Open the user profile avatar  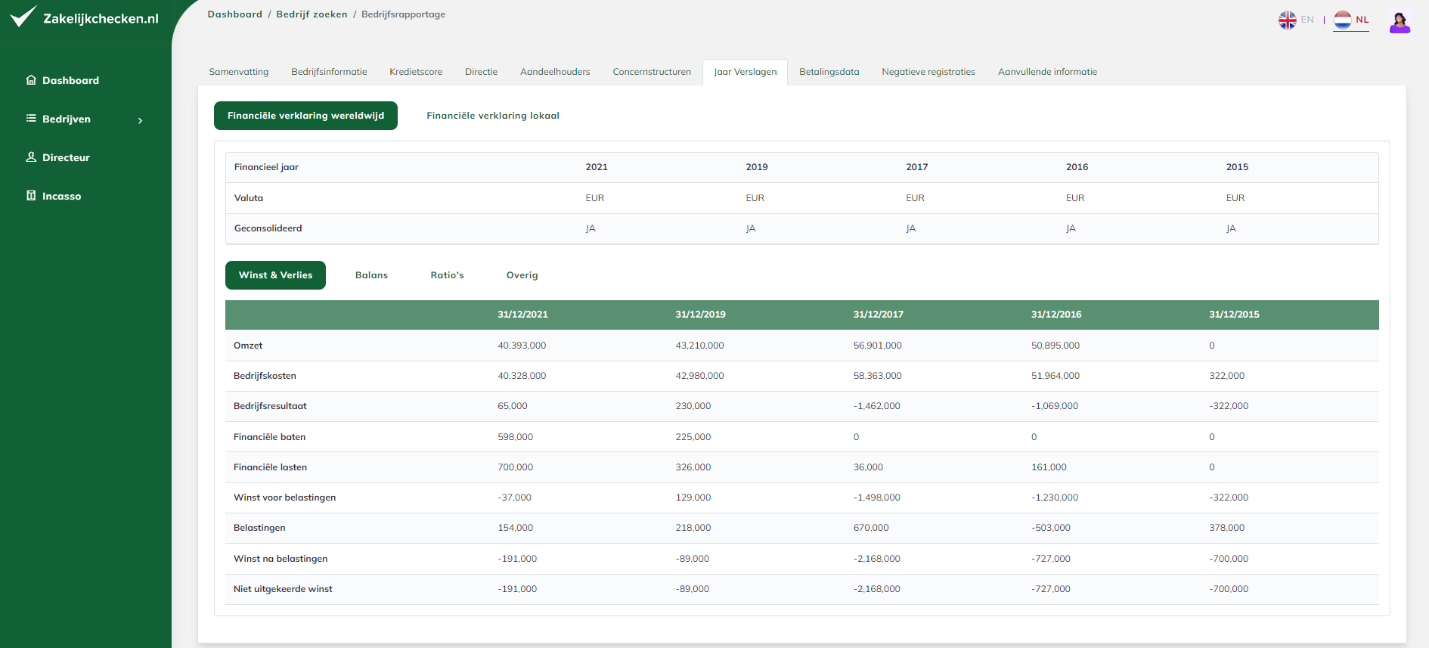point(1400,21)
